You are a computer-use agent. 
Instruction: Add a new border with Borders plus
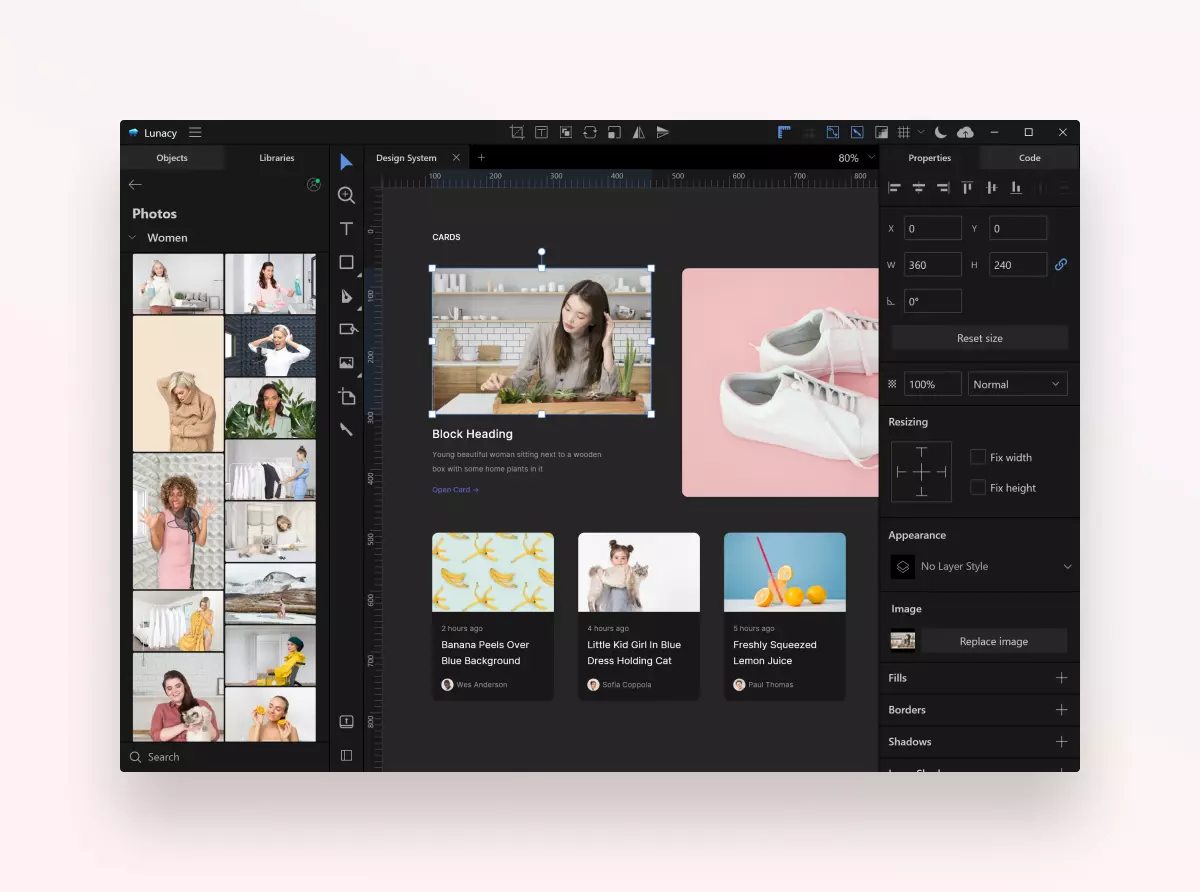(x=1061, y=710)
